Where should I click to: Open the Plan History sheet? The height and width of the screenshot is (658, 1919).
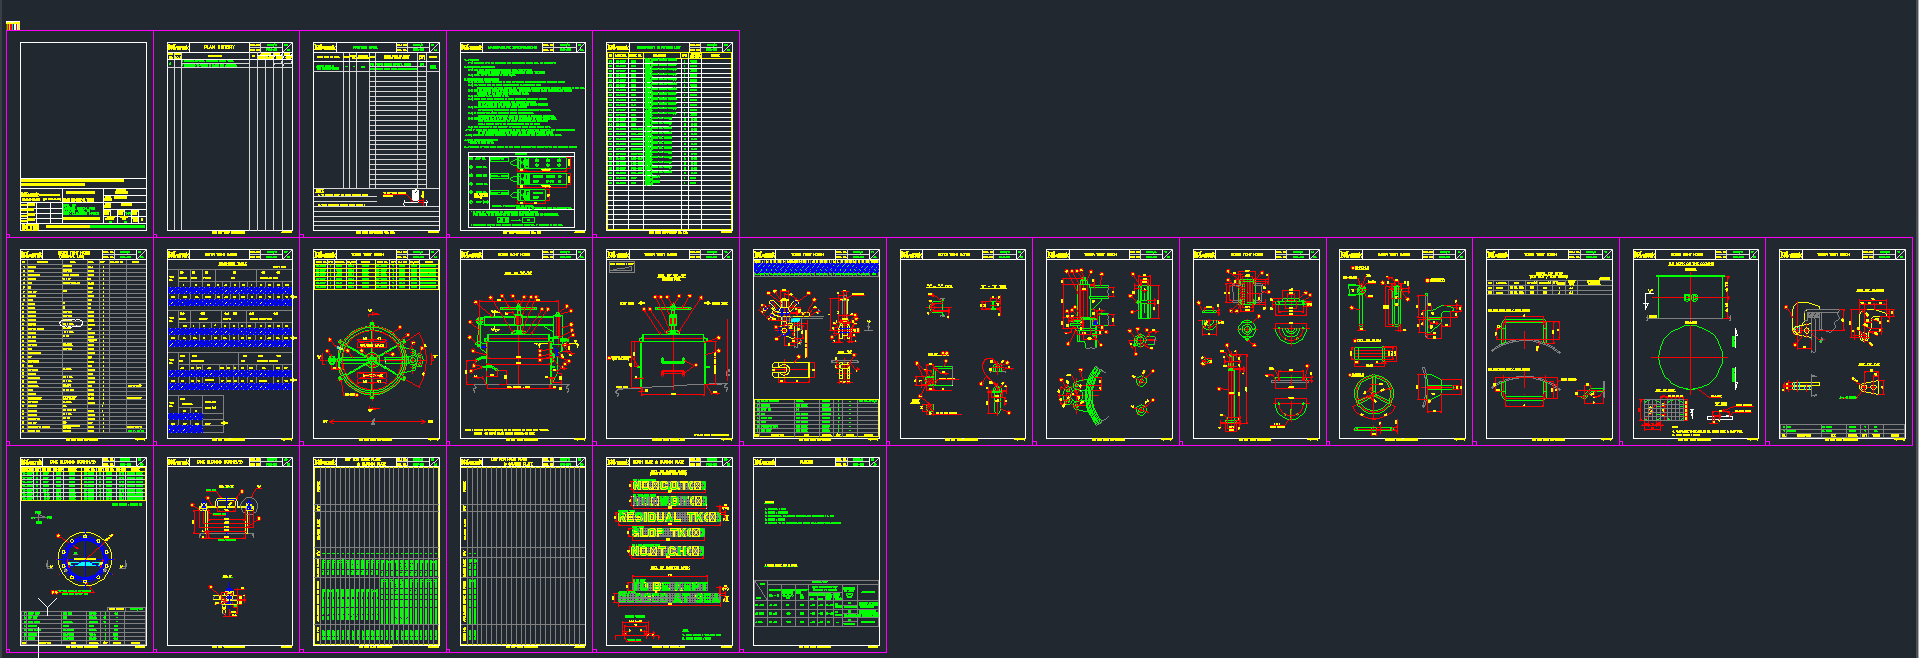click(230, 136)
